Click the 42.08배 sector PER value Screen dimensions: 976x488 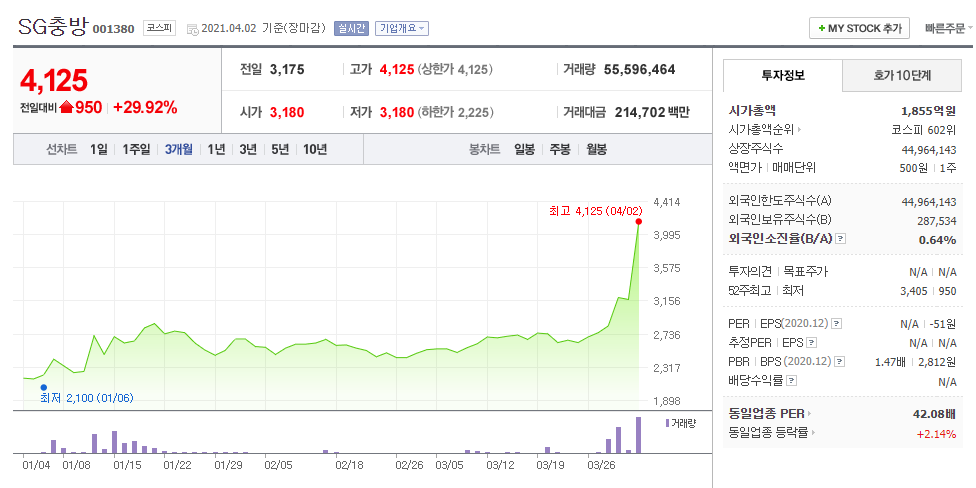(x=934, y=413)
